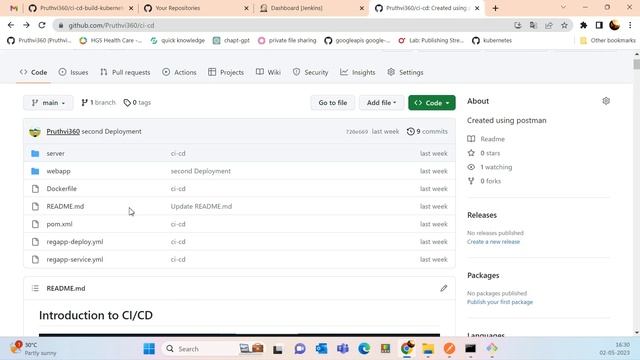The width and height of the screenshot is (640, 360).
Task: Open Chrome three-dot menu
Action: tap(630, 25)
